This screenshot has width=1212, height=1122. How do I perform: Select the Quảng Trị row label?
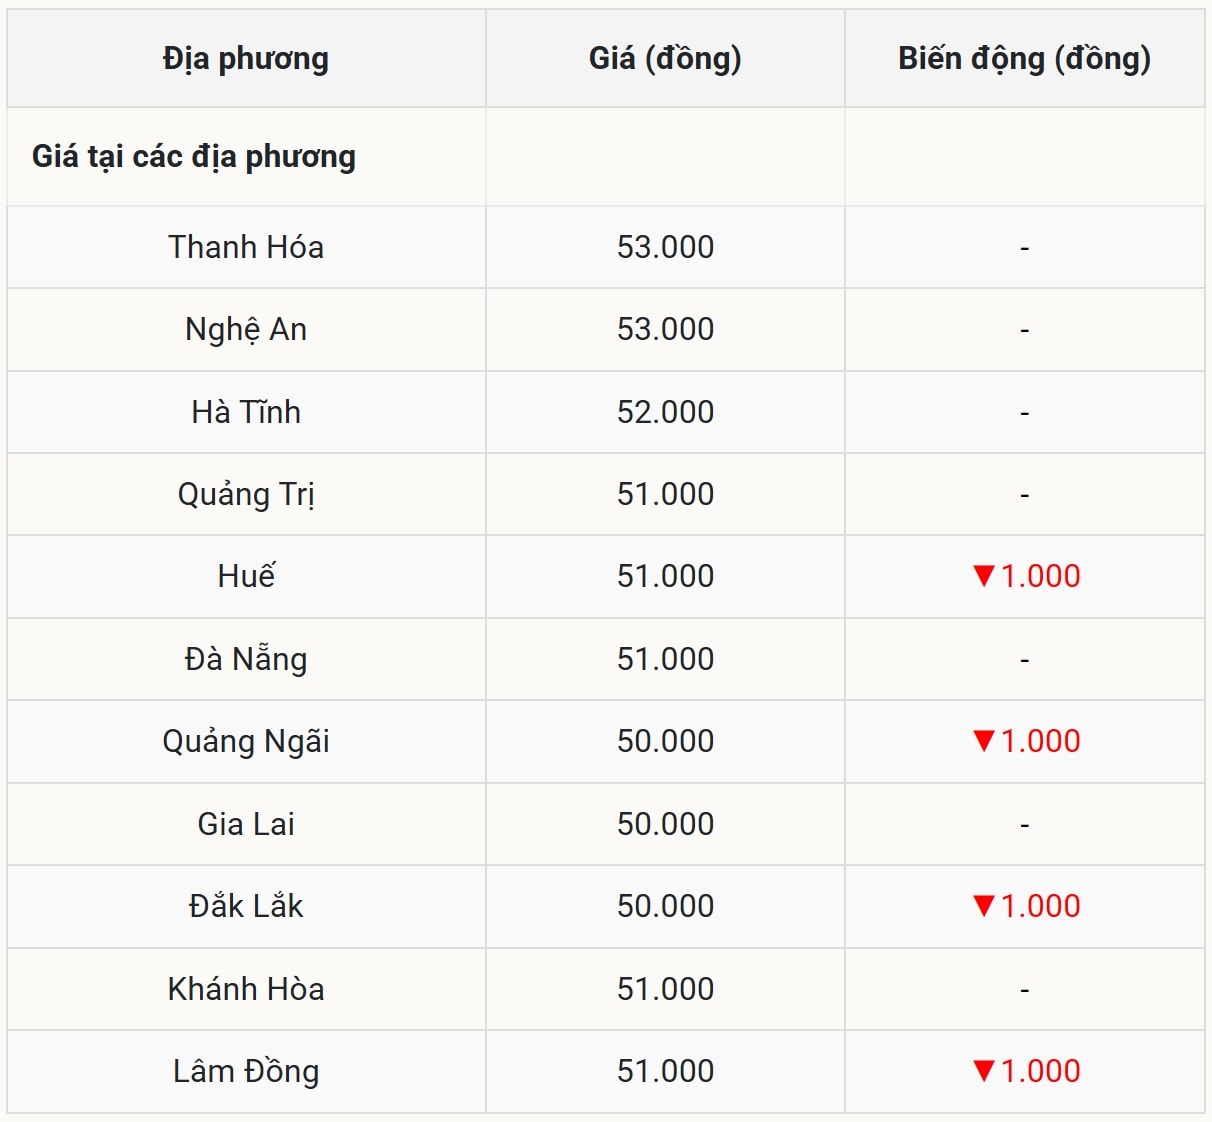pos(246,494)
